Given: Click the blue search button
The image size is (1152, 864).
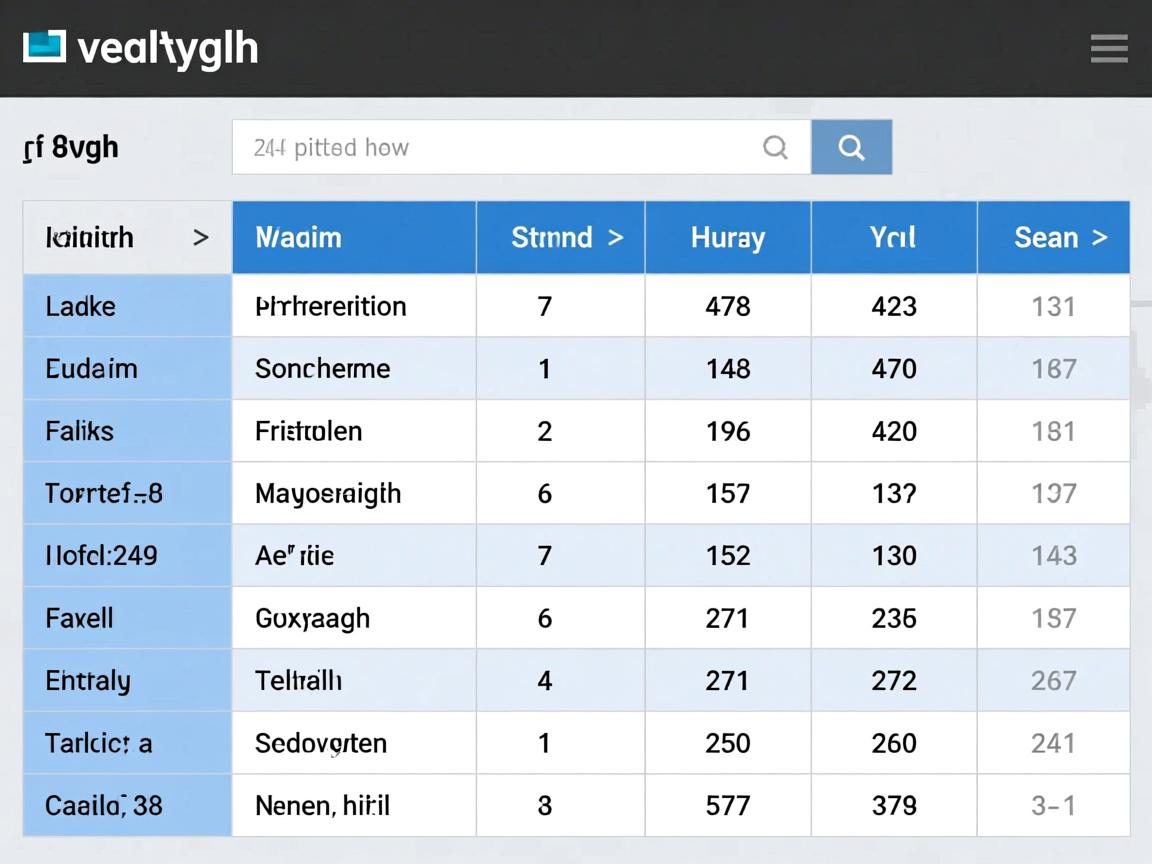Looking at the screenshot, I should 851,148.
